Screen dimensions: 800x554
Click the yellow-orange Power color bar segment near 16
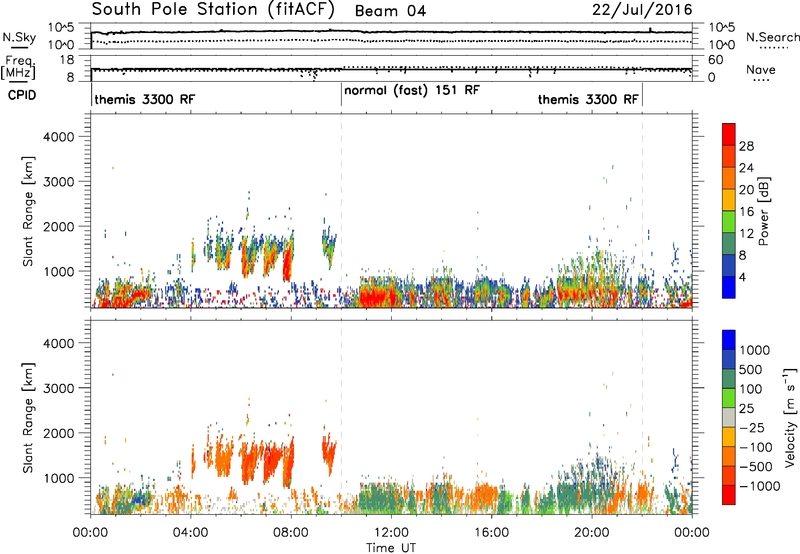729,200
